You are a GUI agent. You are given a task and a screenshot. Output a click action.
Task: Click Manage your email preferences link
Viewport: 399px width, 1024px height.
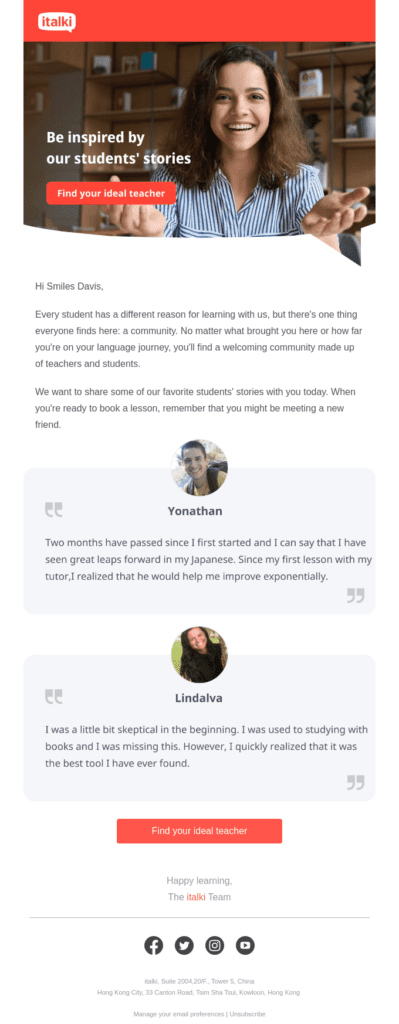point(179,1014)
